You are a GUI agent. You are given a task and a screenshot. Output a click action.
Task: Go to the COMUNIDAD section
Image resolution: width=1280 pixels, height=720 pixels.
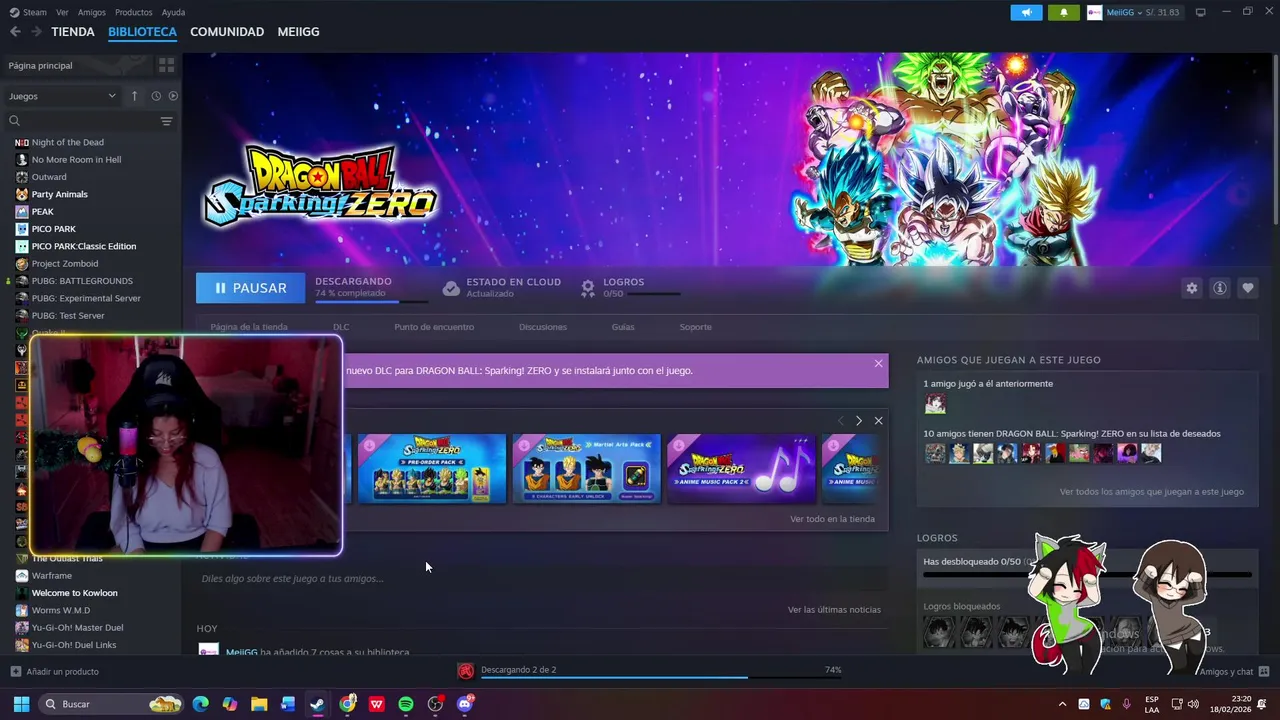click(227, 32)
